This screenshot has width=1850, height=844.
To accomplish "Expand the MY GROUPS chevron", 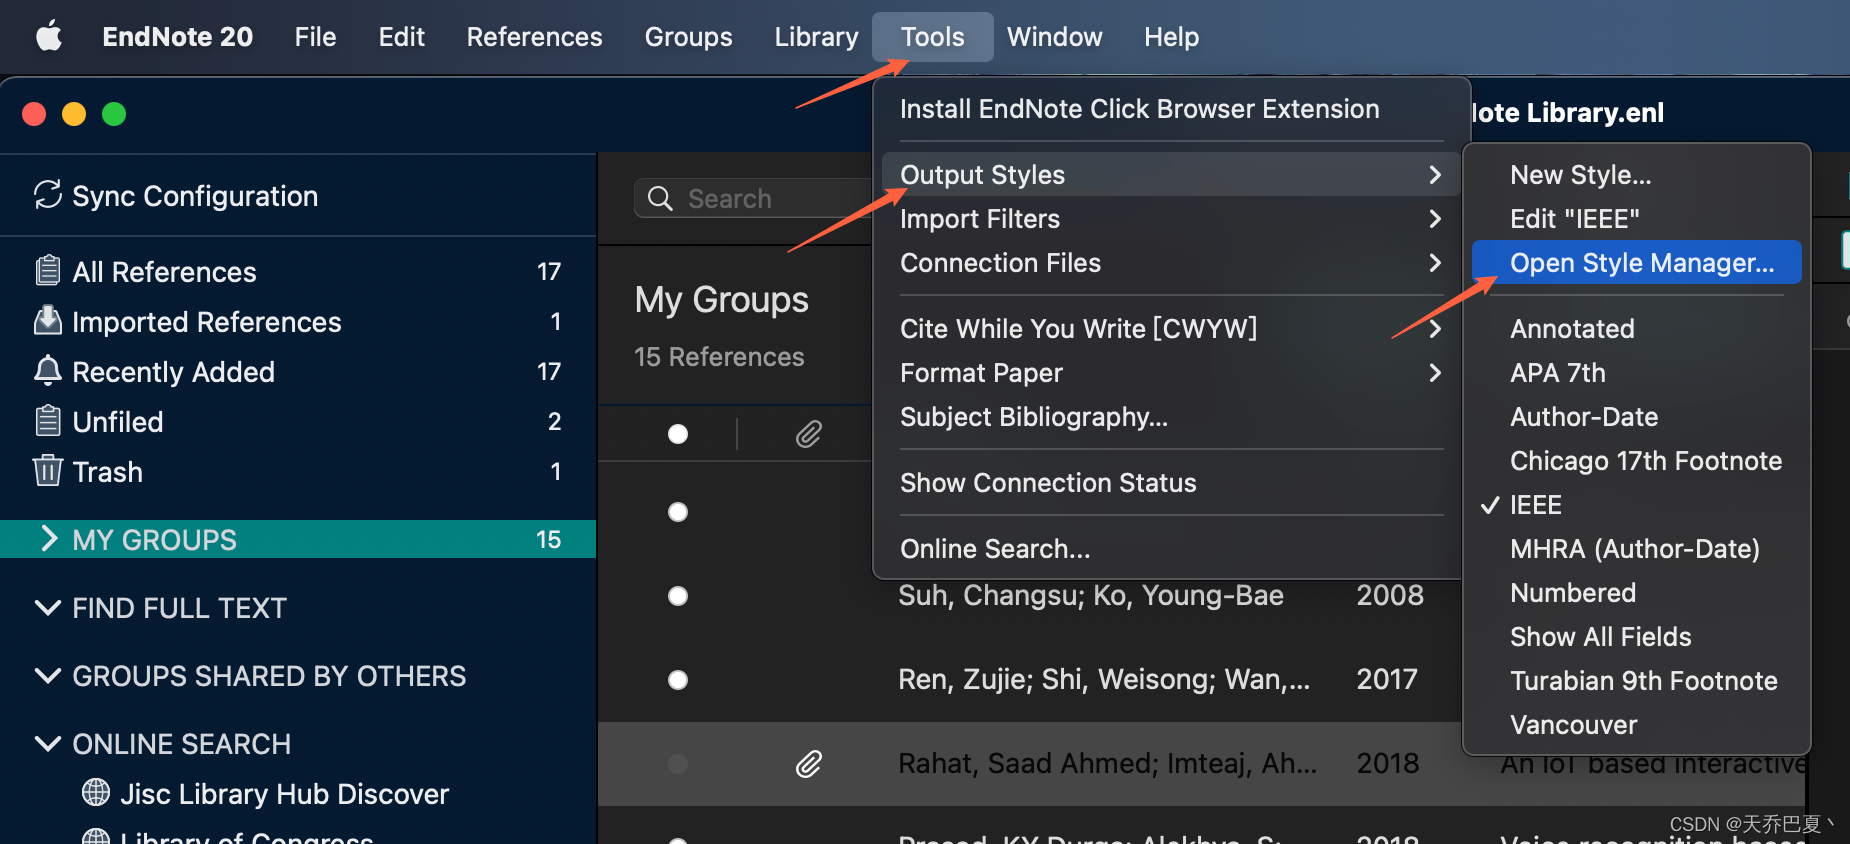I will 48,539.
